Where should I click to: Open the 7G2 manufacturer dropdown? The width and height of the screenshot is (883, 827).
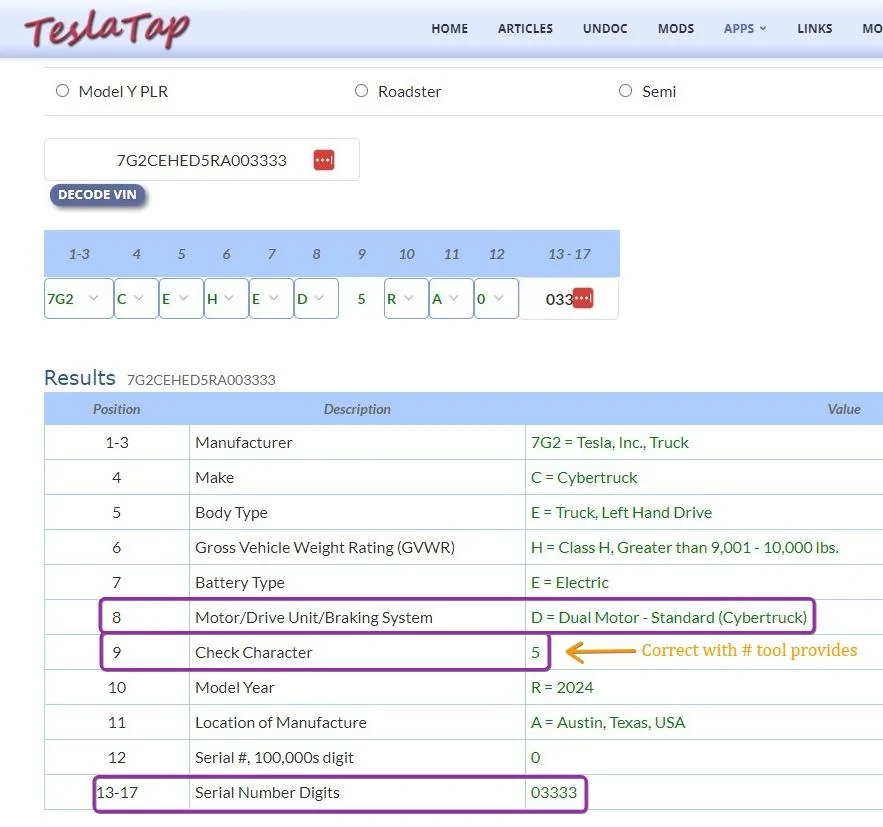click(x=78, y=298)
